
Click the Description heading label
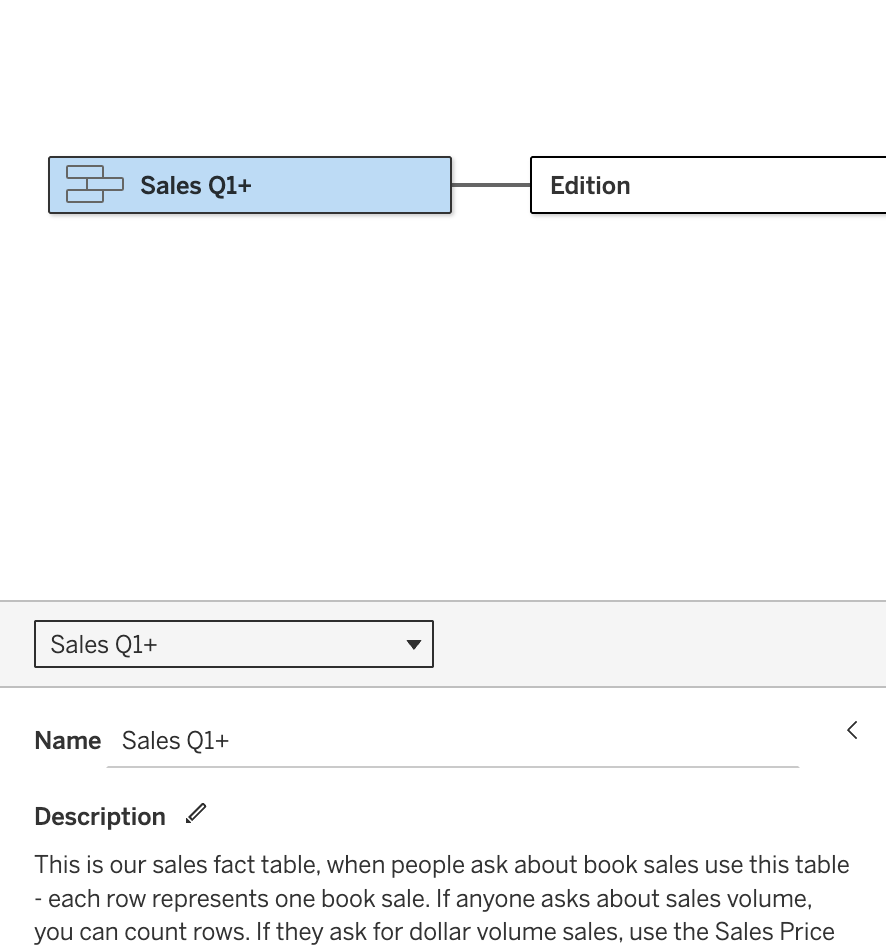click(100, 817)
